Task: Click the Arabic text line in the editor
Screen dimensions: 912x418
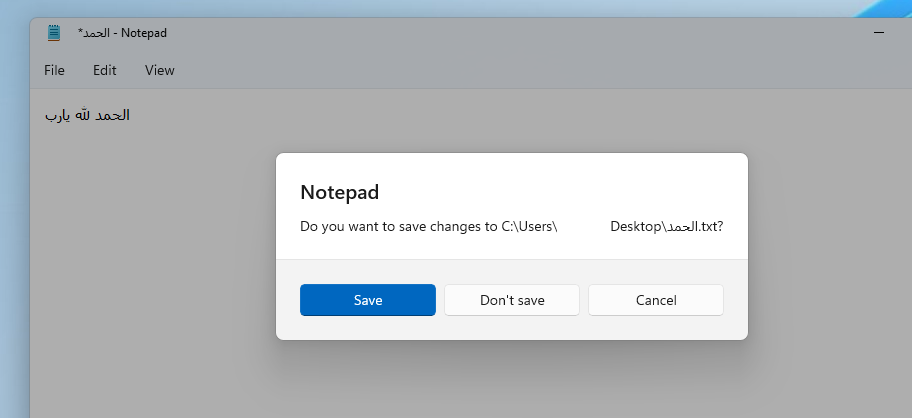Action: coord(87,116)
